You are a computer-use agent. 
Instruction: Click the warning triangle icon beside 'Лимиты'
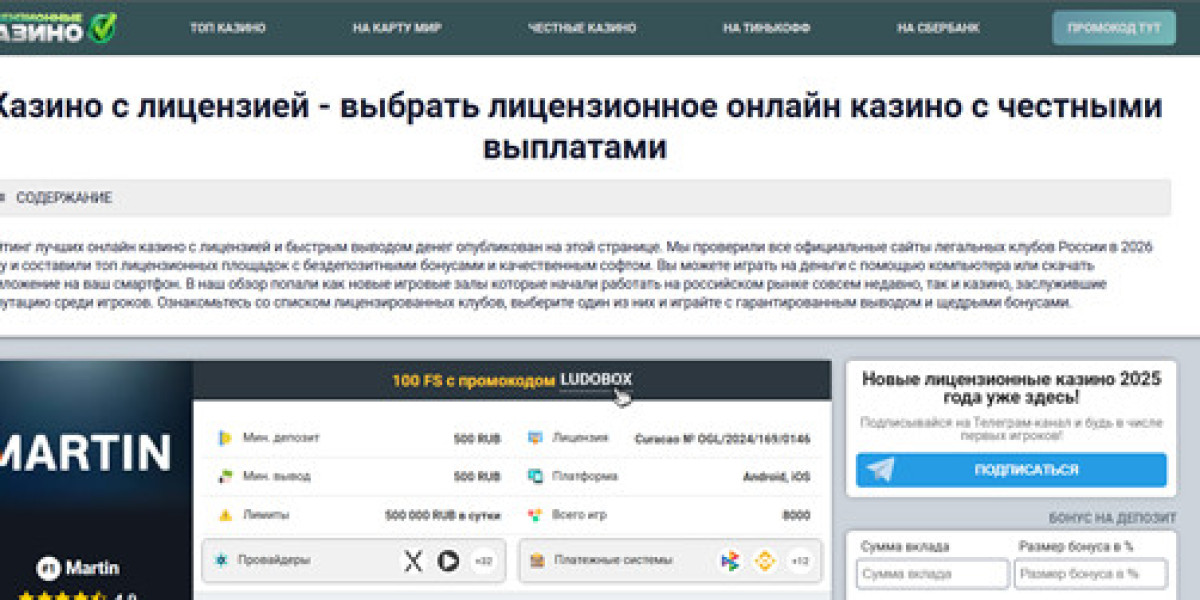click(225, 515)
